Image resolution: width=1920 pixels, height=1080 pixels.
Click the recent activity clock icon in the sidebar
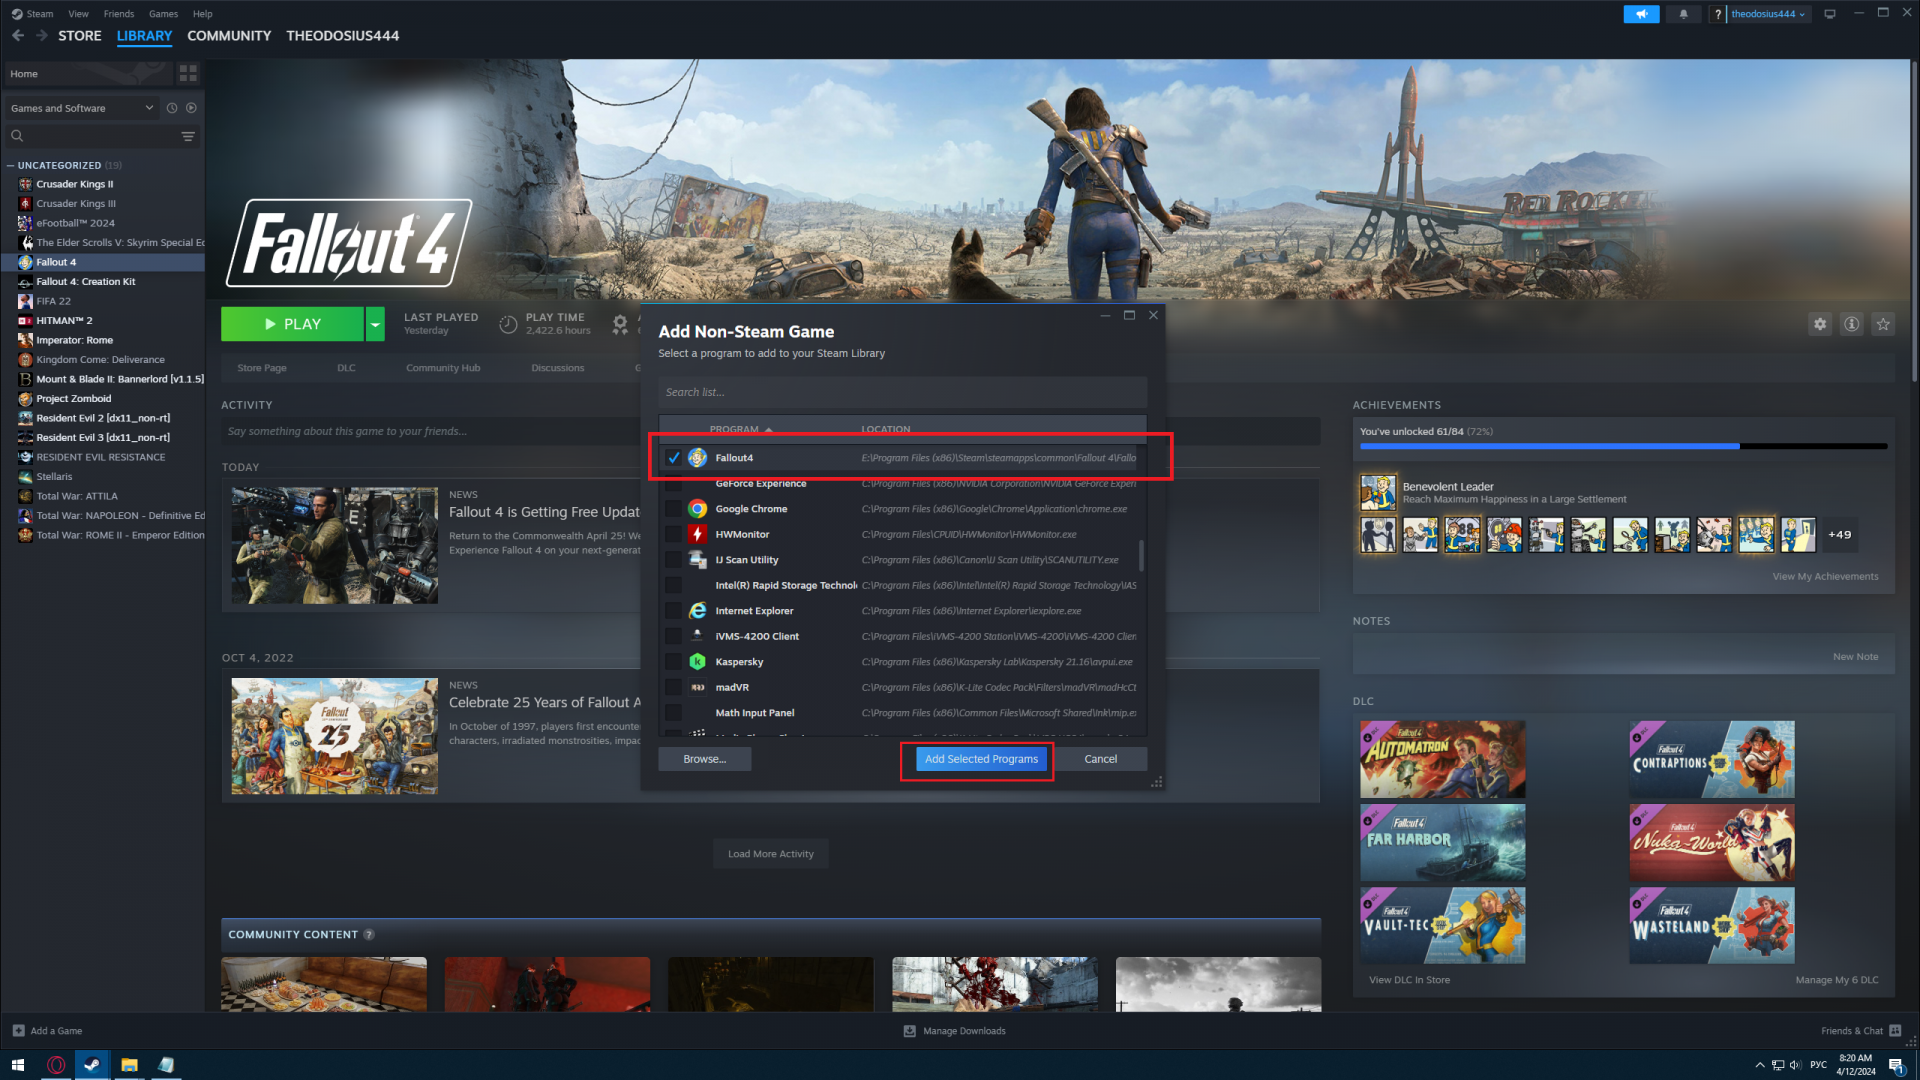pos(172,108)
